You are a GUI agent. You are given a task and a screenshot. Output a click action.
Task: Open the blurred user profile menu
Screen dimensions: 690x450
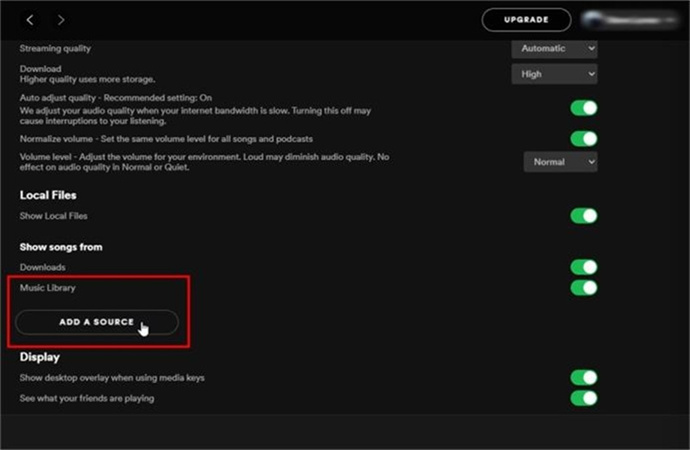[x=630, y=20]
